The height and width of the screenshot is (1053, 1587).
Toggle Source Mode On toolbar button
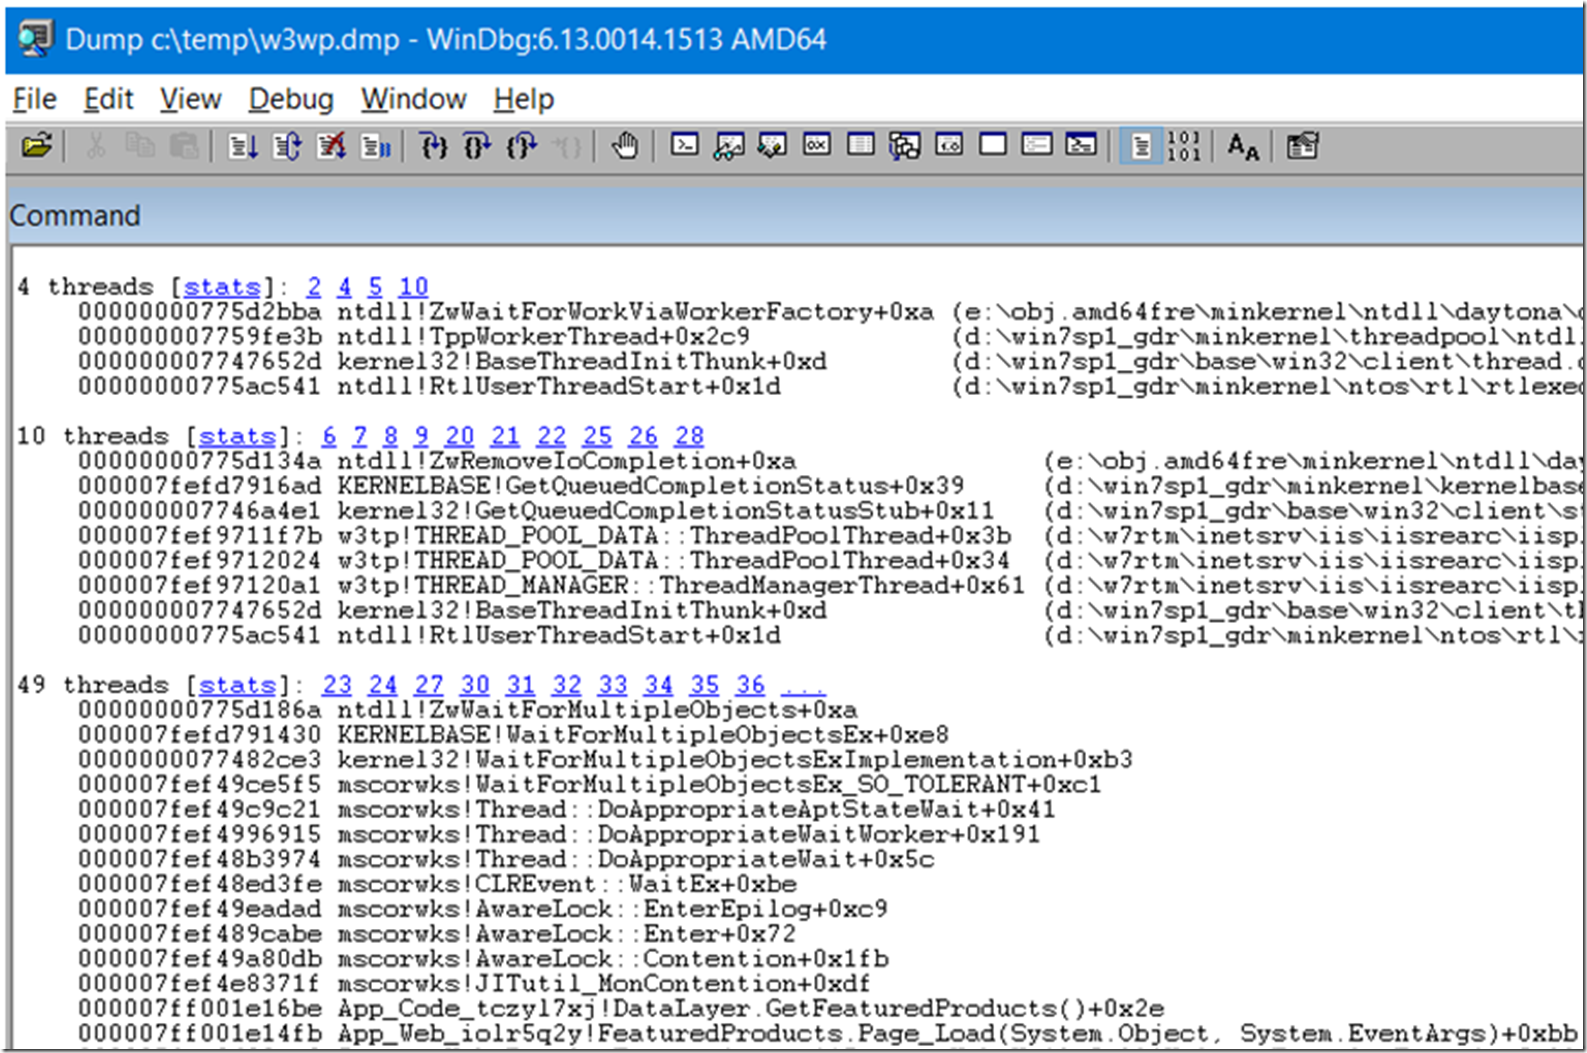1140,146
